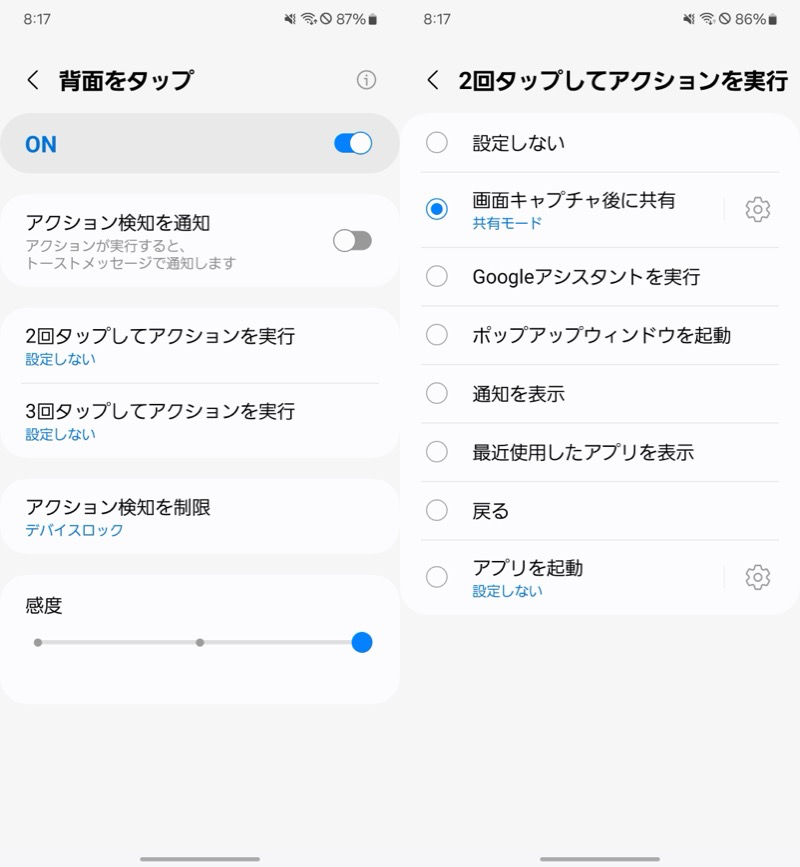The height and width of the screenshot is (867, 800).
Task: Choose ポップアップウィンドウを起動 option
Action: tap(437, 335)
